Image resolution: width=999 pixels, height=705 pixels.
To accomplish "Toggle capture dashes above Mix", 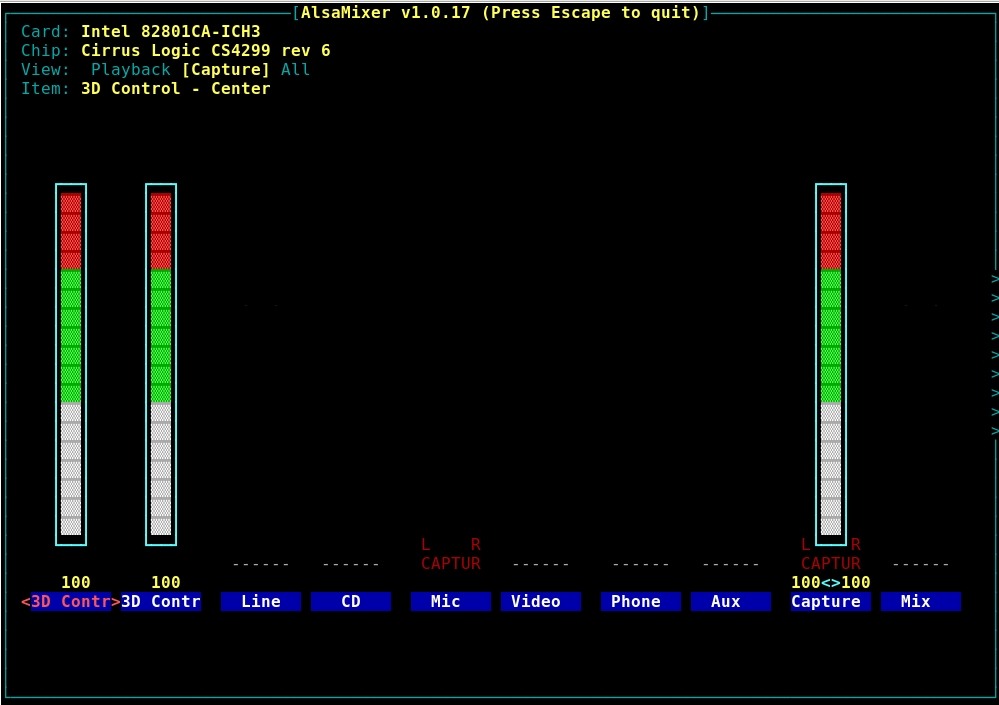I will (920, 564).
